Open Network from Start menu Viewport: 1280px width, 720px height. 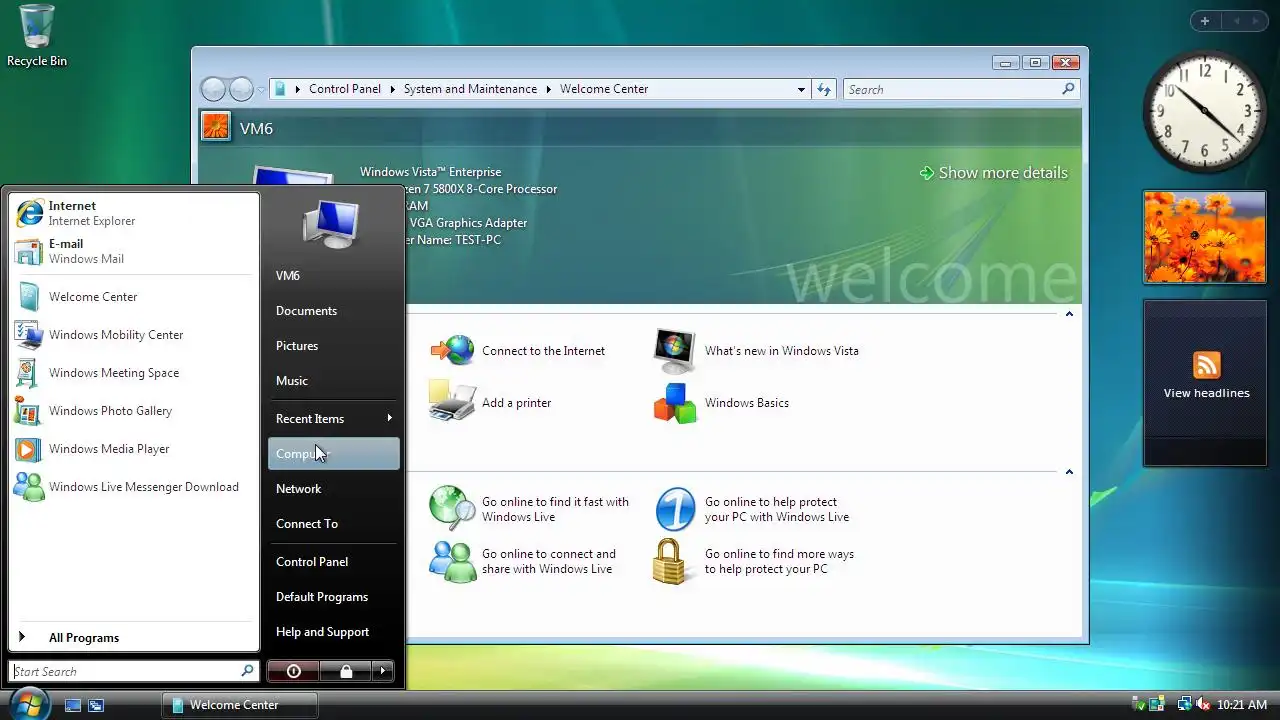pos(333,488)
